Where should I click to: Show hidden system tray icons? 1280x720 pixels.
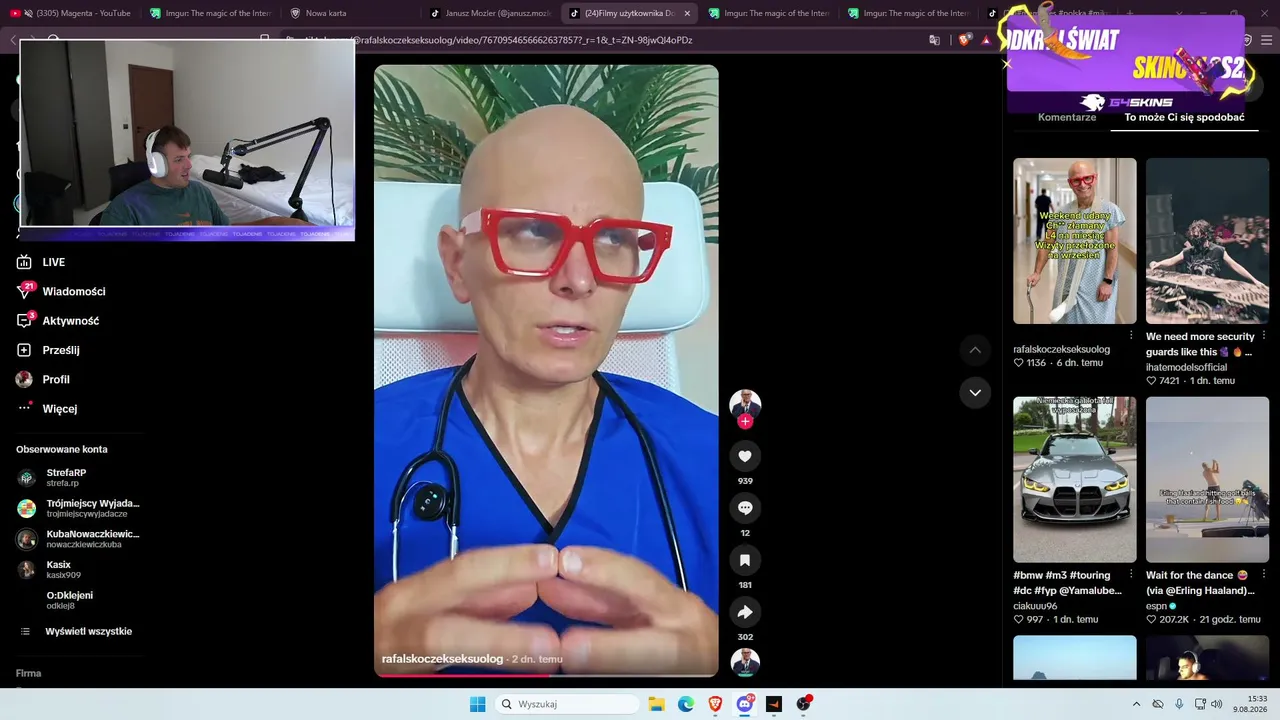click(1136, 704)
